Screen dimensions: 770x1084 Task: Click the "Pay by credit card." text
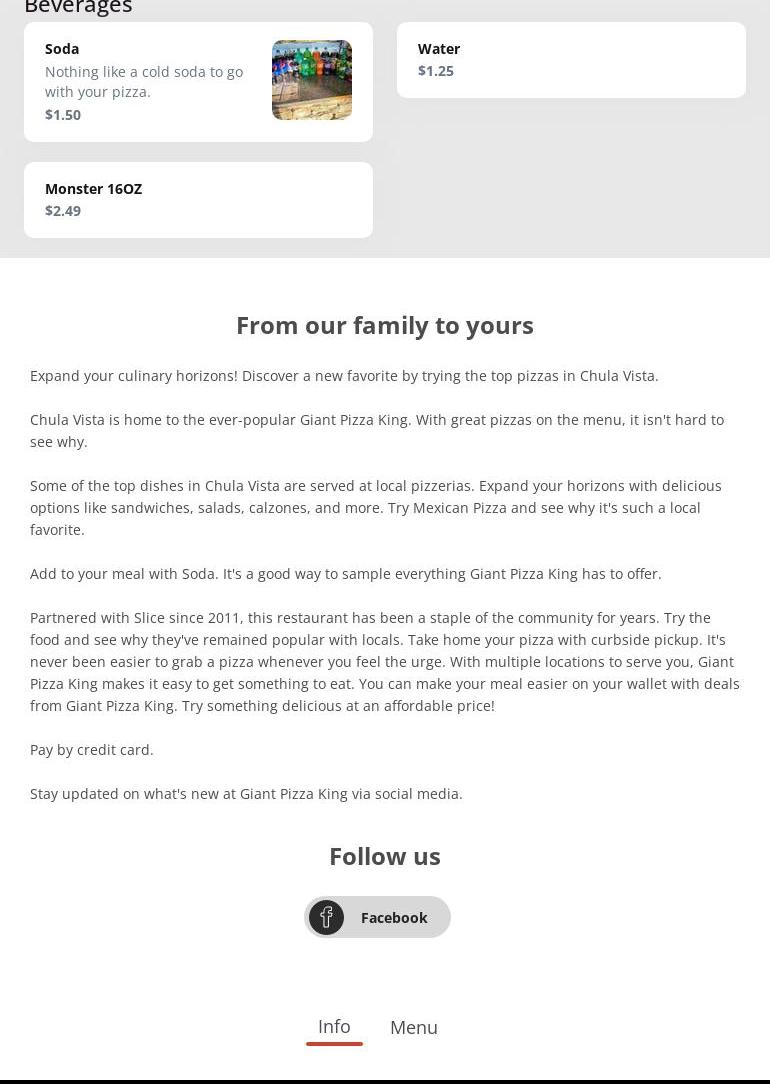coord(92,749)
